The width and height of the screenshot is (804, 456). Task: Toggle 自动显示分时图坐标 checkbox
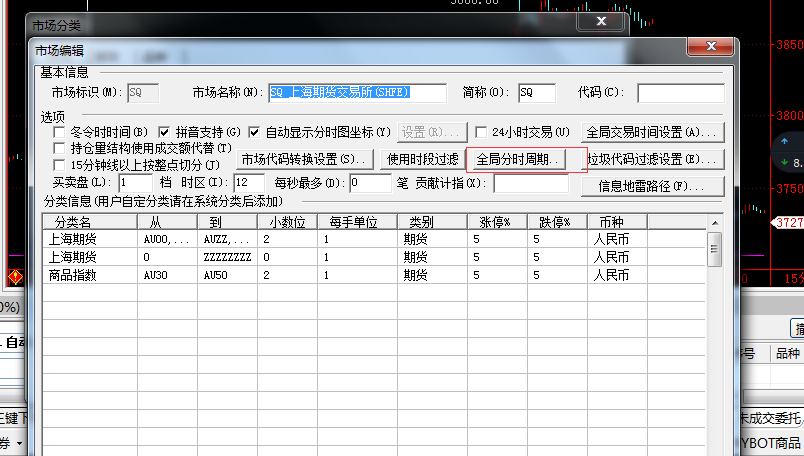coord(254,132)
